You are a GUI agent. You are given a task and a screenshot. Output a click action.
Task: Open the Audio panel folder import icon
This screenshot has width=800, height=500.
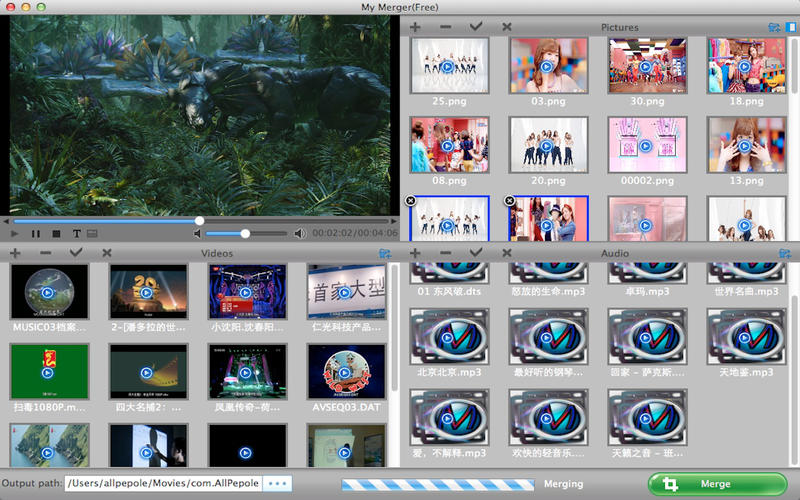785,253
